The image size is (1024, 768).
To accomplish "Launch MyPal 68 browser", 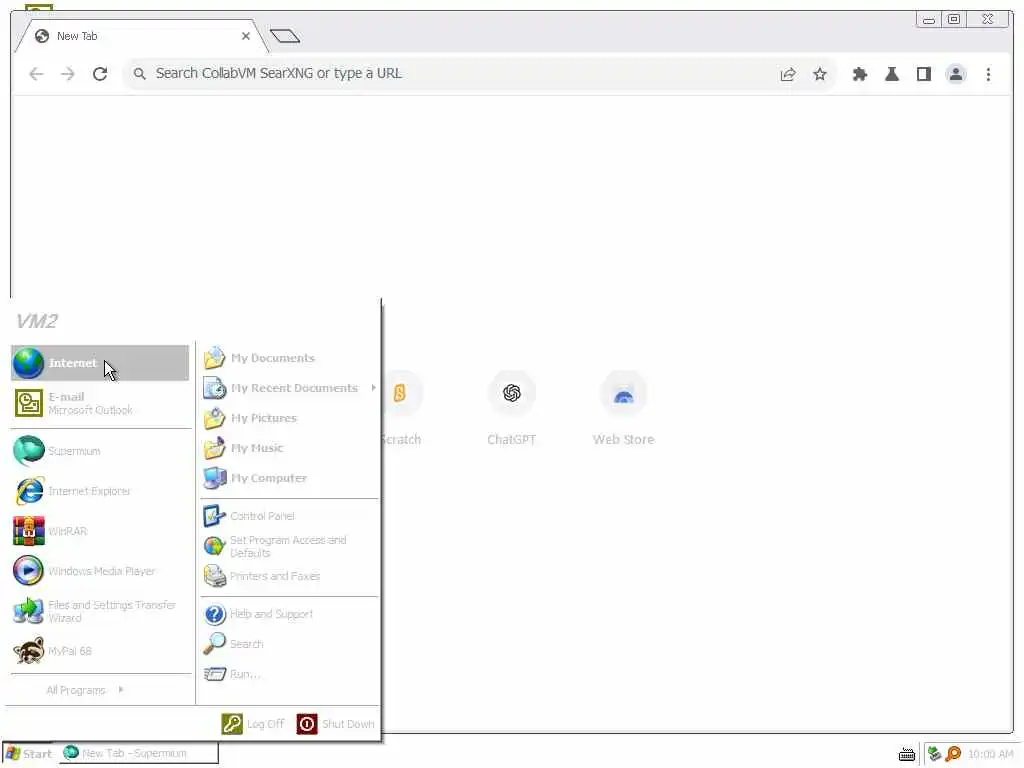I will [x=100, y=651].
